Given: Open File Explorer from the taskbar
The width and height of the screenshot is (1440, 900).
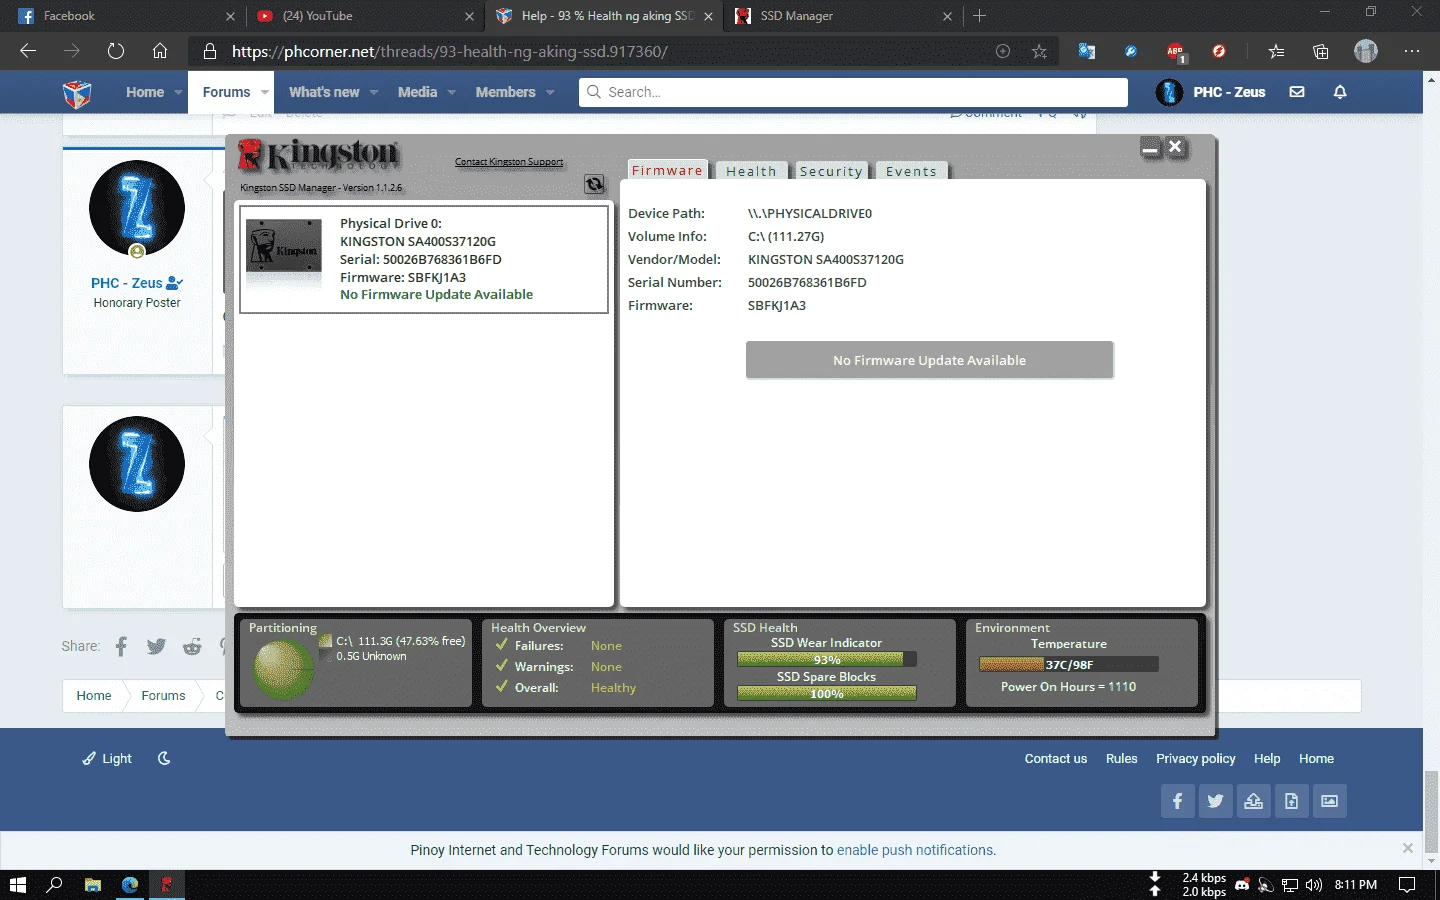Looking at the screenshot, I should coord(93,885).
